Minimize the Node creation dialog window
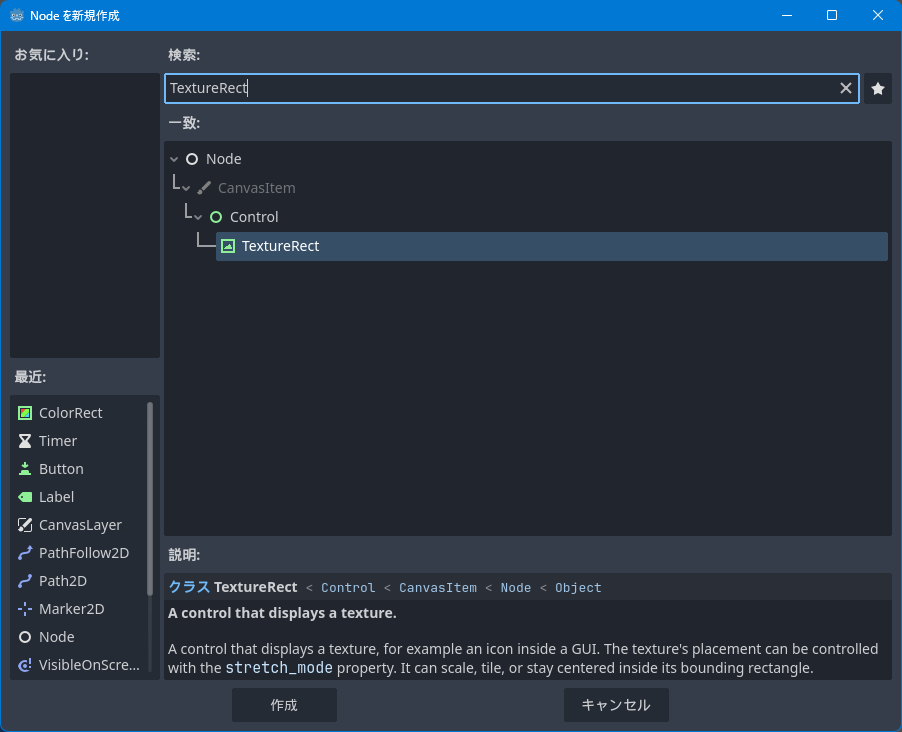The image size is (902, 732). pos(787,16)
